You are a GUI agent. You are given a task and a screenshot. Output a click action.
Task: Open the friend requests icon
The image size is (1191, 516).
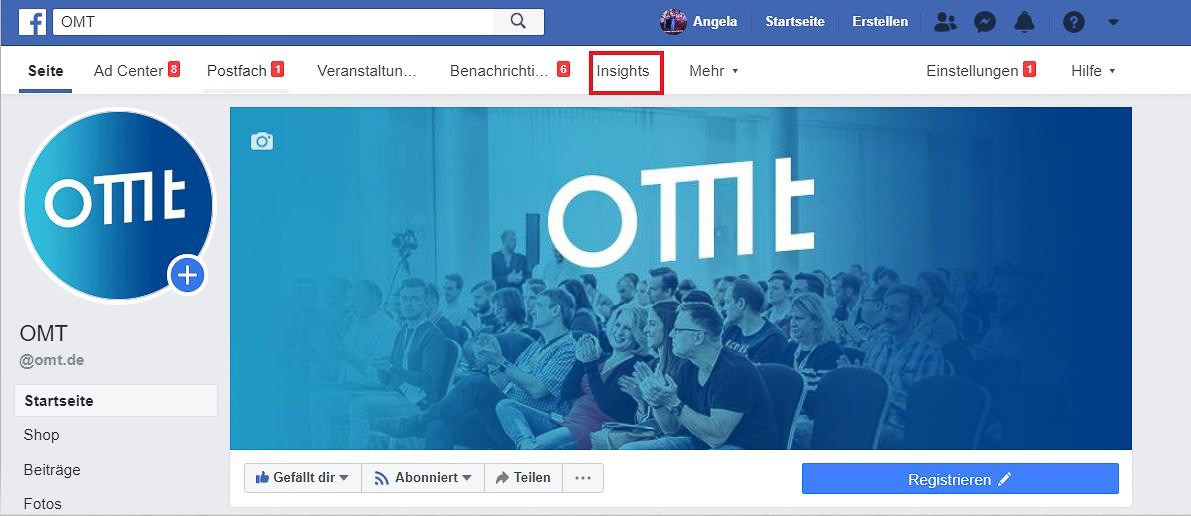pos(945,22)
